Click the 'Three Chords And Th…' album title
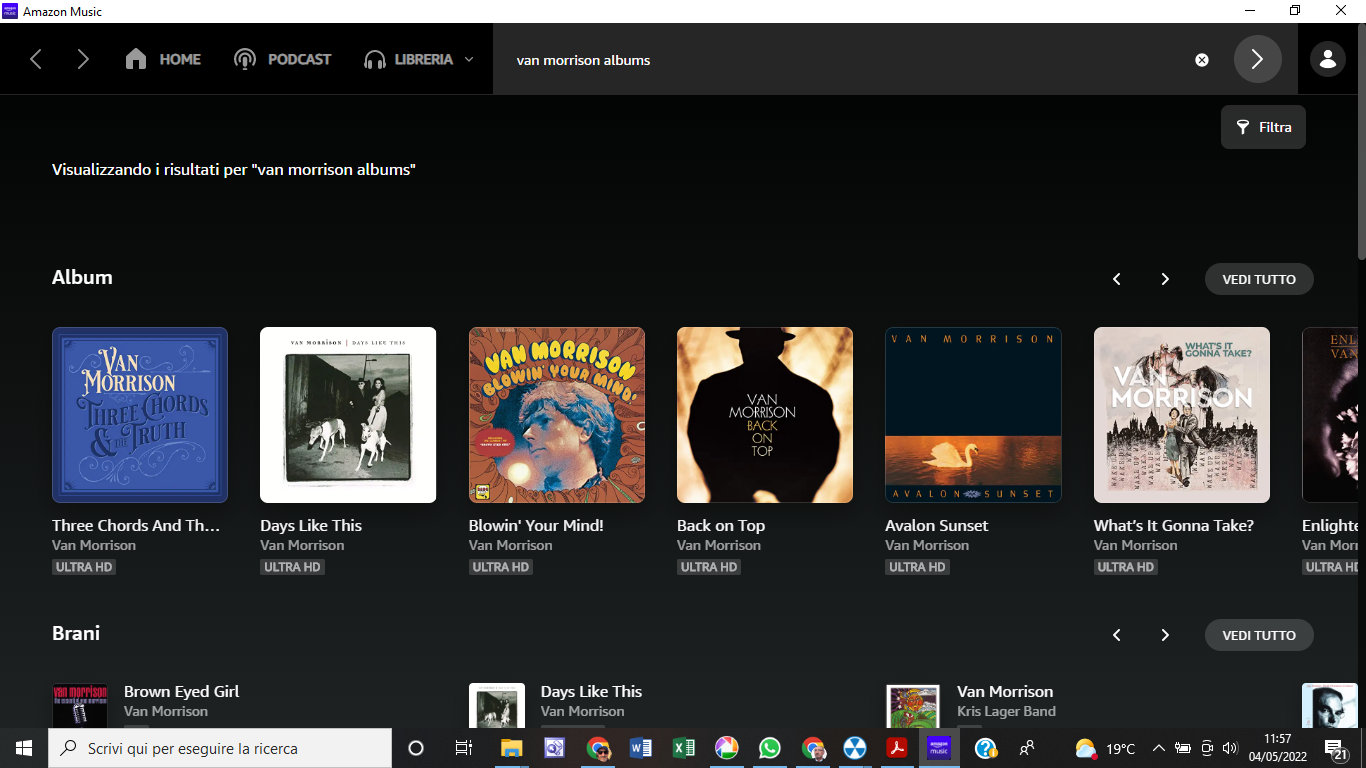Image resolution: width=1366 pixels, height=768 pixels. [x=136, y=525]
